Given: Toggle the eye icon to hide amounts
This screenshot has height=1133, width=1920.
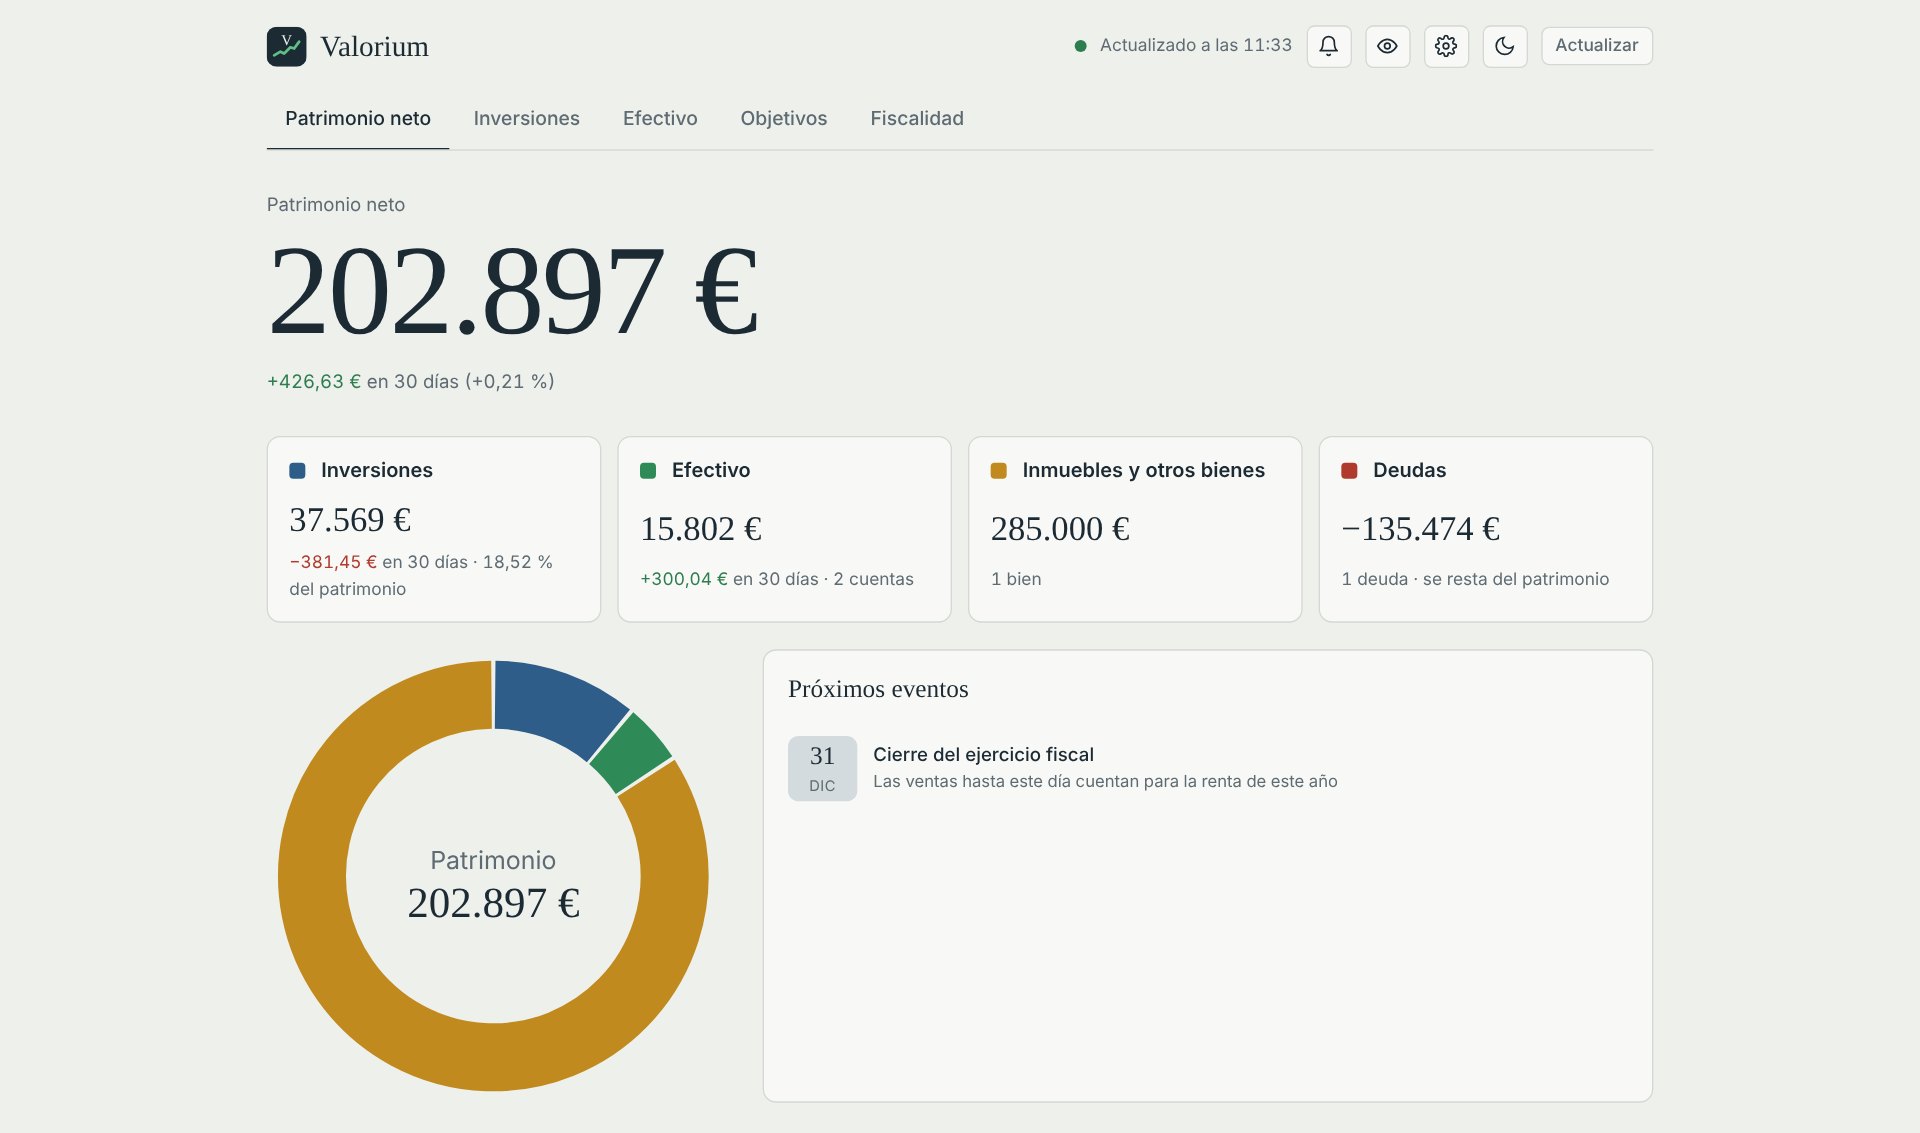Looking at the screenshot, I should [1387, 46].
